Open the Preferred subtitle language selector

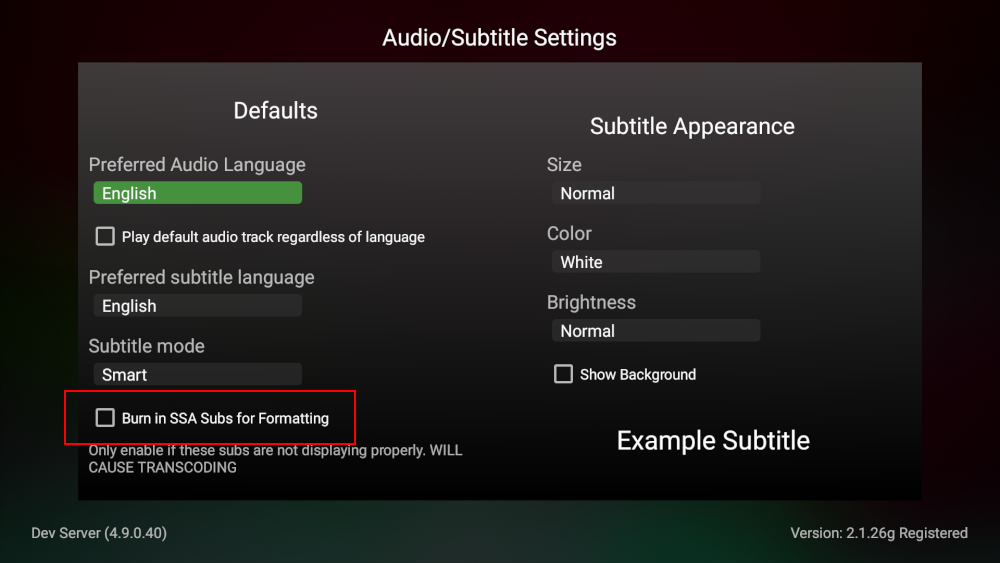point(197,306)
